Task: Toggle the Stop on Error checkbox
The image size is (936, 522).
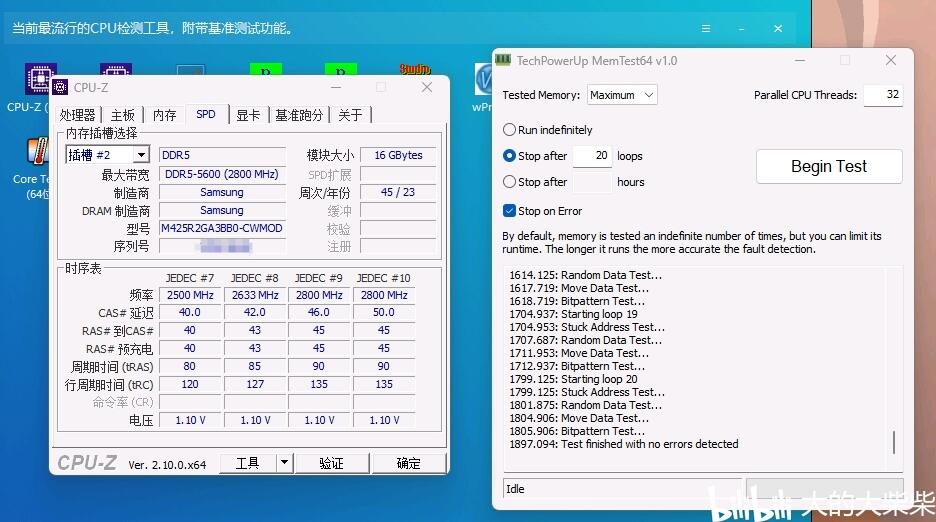Action: 509,211
